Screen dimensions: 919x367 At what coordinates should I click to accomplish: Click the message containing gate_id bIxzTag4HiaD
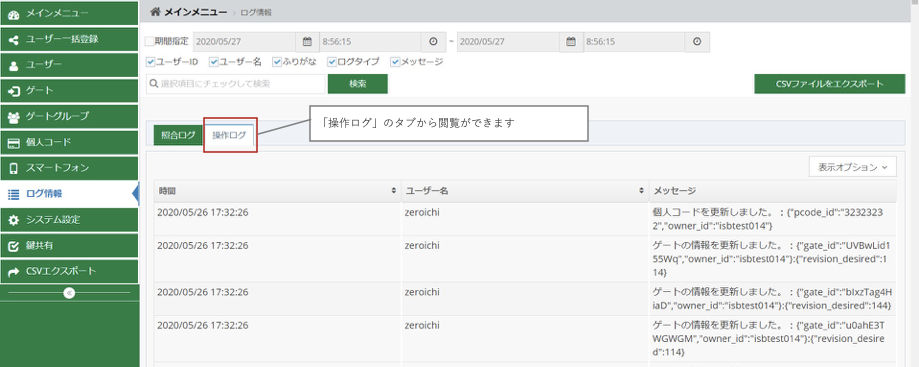[772, 299]
